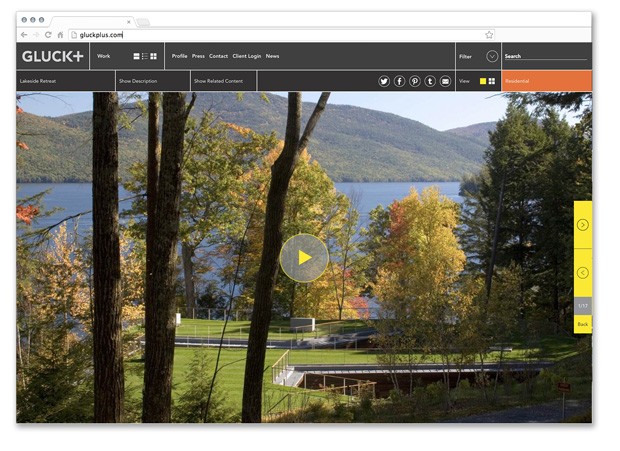Click the orange Residential category tag

(547, 81)
